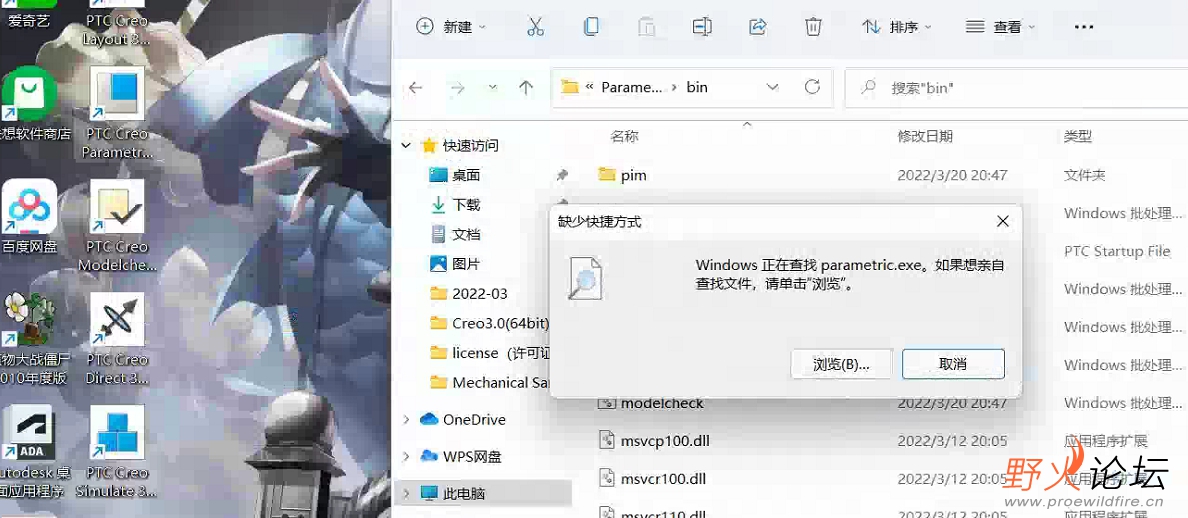Open the 查看 (View) dropdown

(1001, 27)
